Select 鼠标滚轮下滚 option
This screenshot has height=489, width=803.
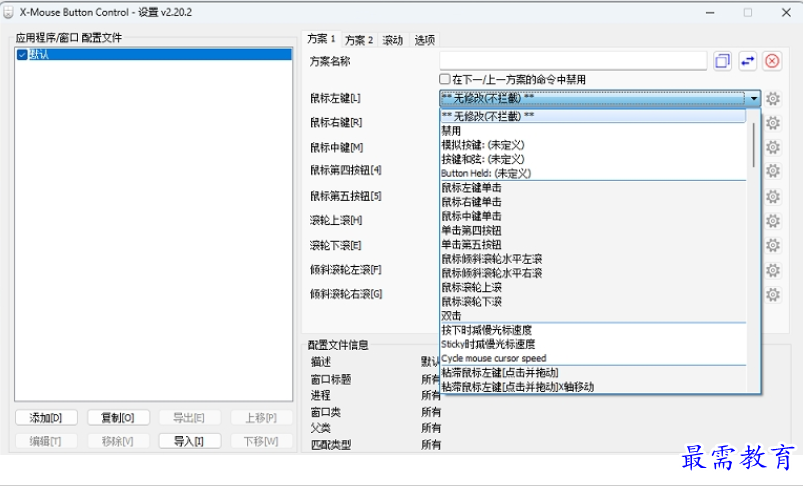tap(593, 302)
